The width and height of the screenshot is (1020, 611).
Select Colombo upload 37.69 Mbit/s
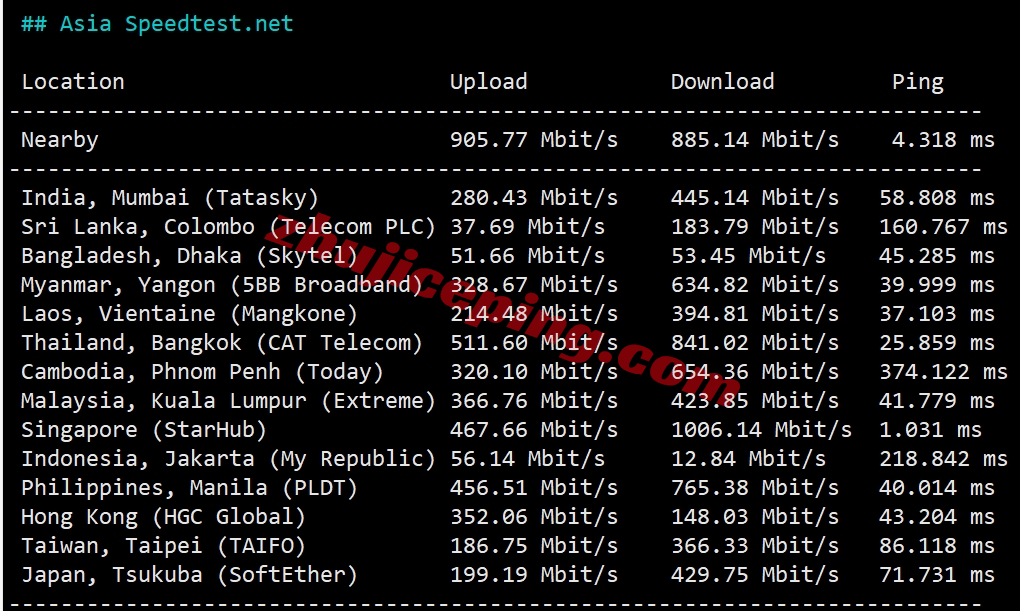pos(528,227)
